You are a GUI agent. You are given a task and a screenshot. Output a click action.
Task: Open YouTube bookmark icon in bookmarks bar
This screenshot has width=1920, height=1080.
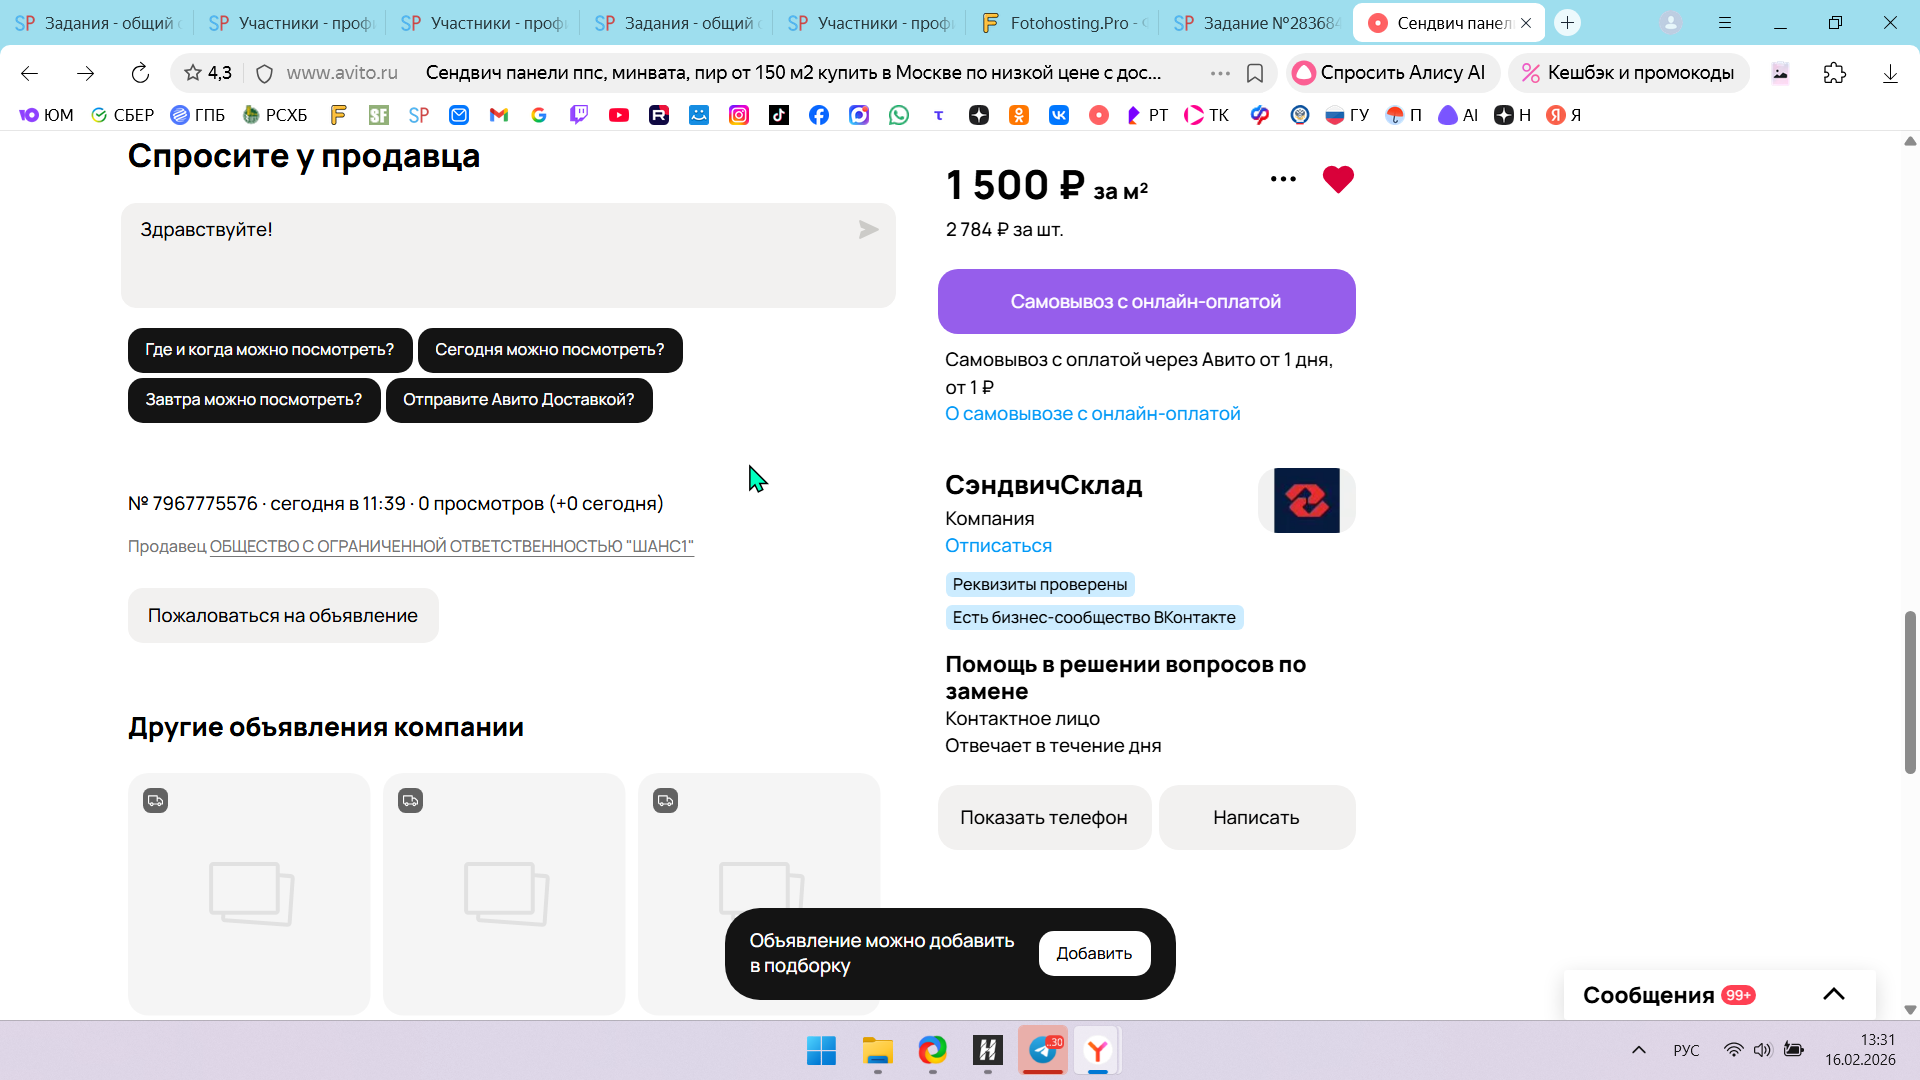pyautogui.click(x=619, y=115)
